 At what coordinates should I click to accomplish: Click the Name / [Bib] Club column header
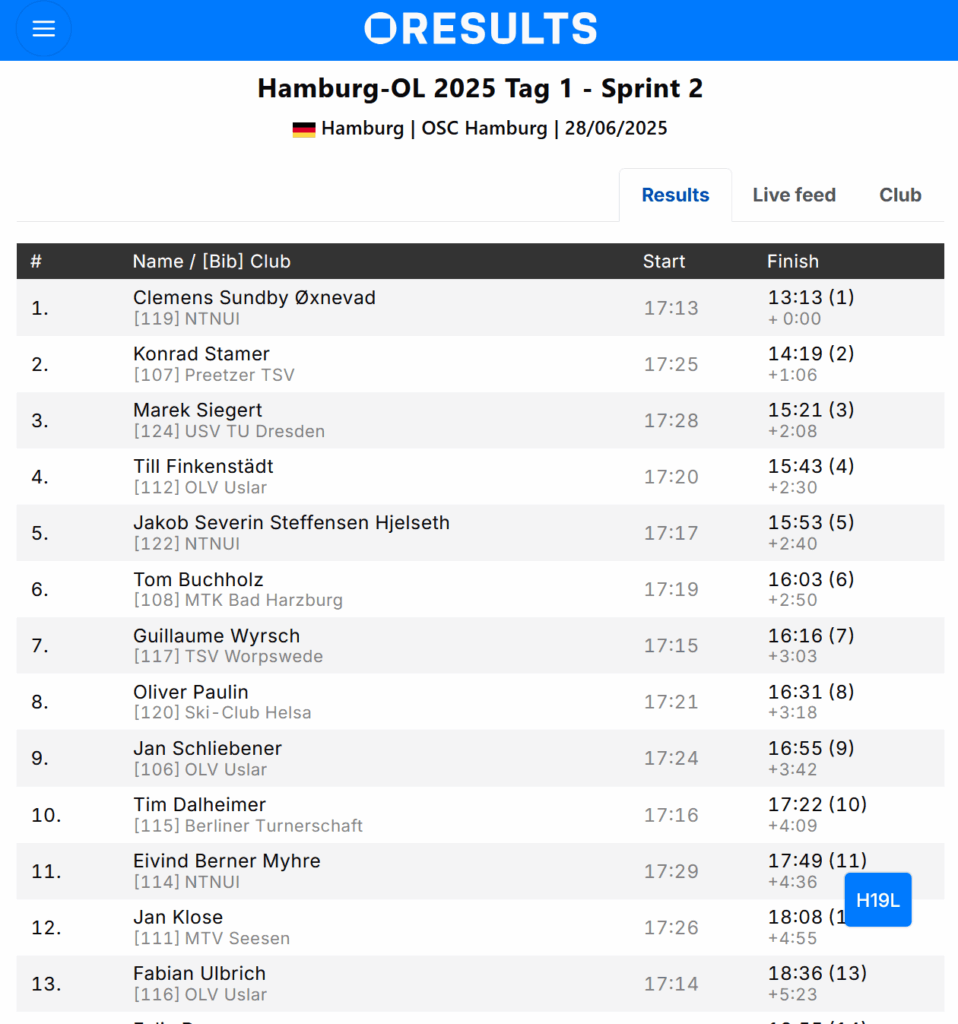click(x=212, y=261)
